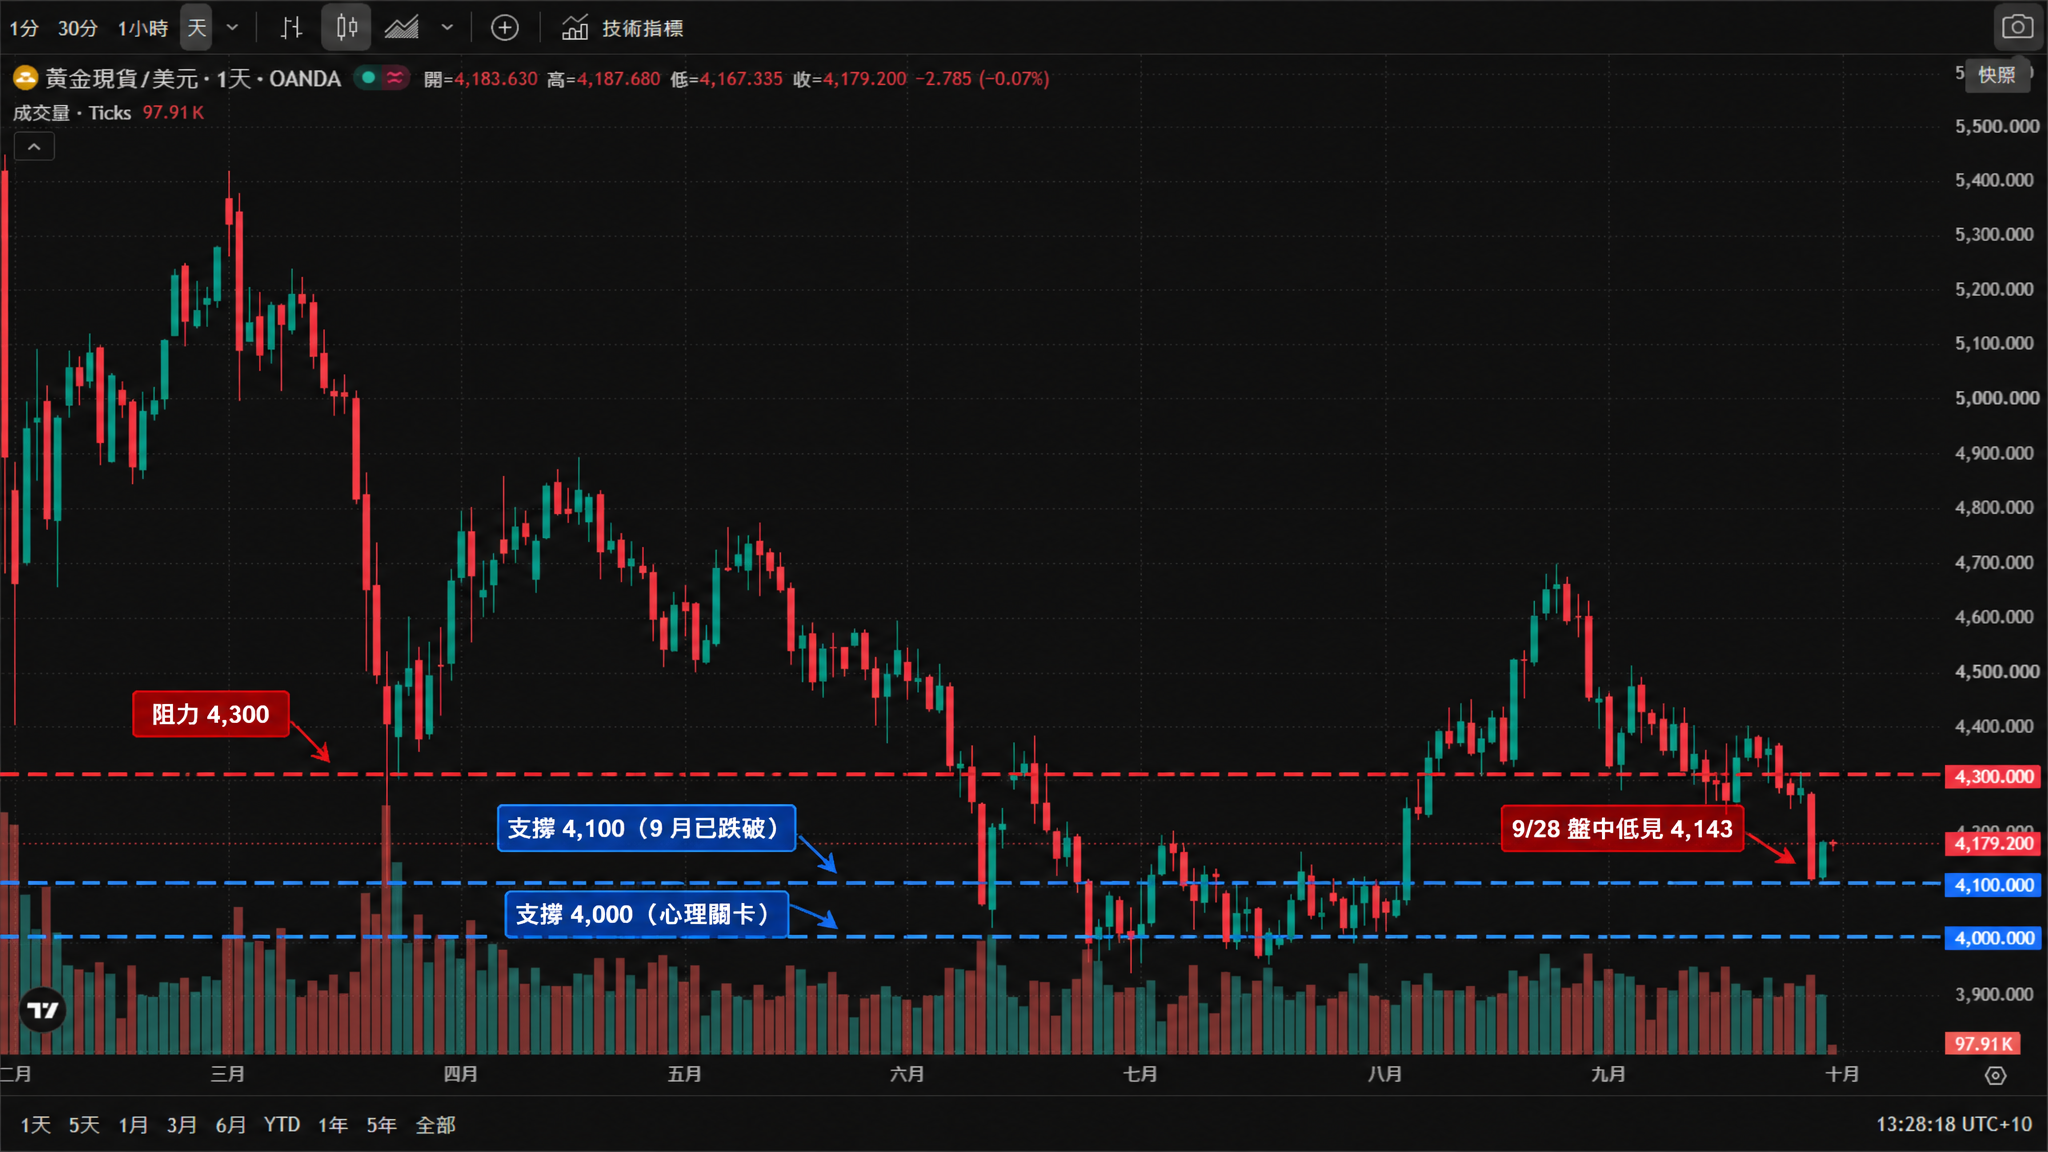Click the 13:28:18 UTC+10 timezone clock
2048x1152 pixels.
[x=1954, y=1125]
